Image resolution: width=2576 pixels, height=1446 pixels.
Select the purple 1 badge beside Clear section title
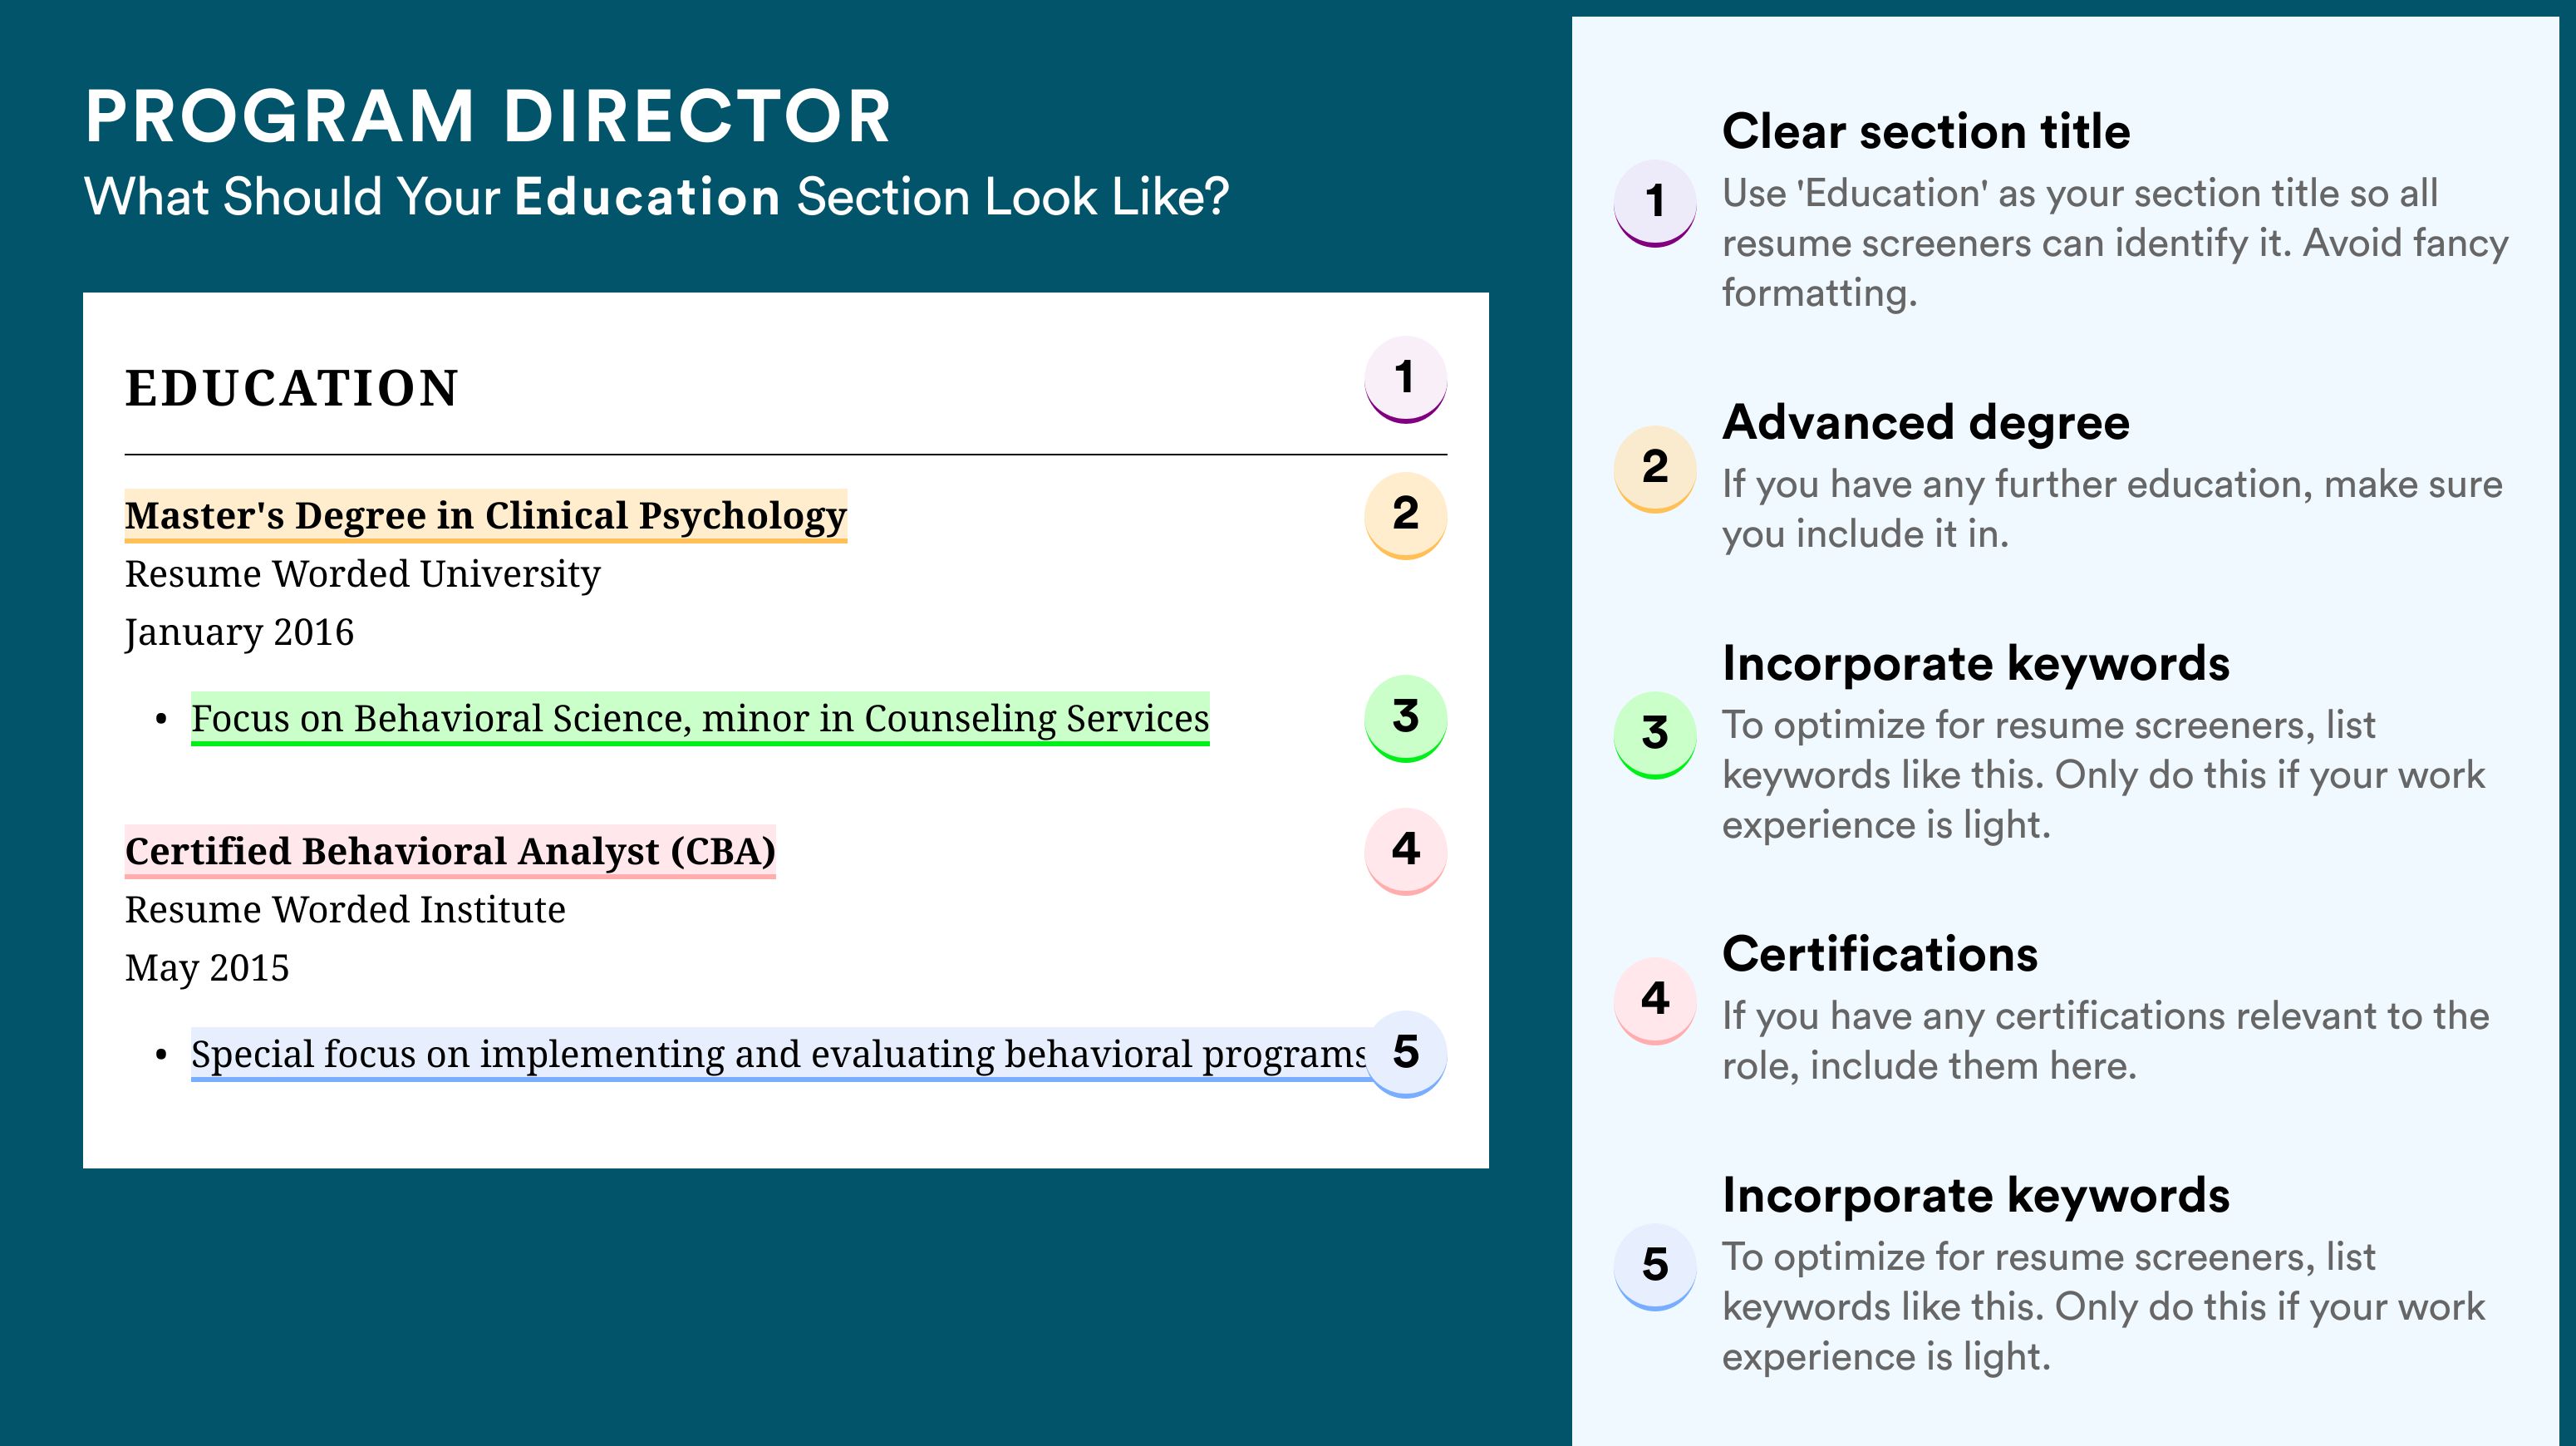point(1655,203)
